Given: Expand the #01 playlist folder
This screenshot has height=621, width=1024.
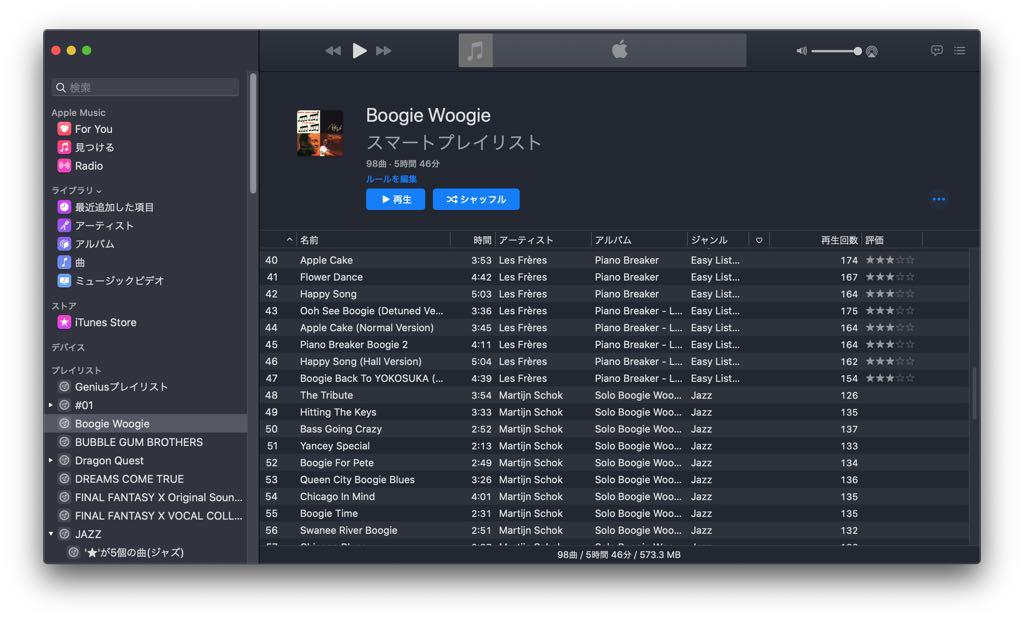Looking at the screenshot, I should click(51, 405).
